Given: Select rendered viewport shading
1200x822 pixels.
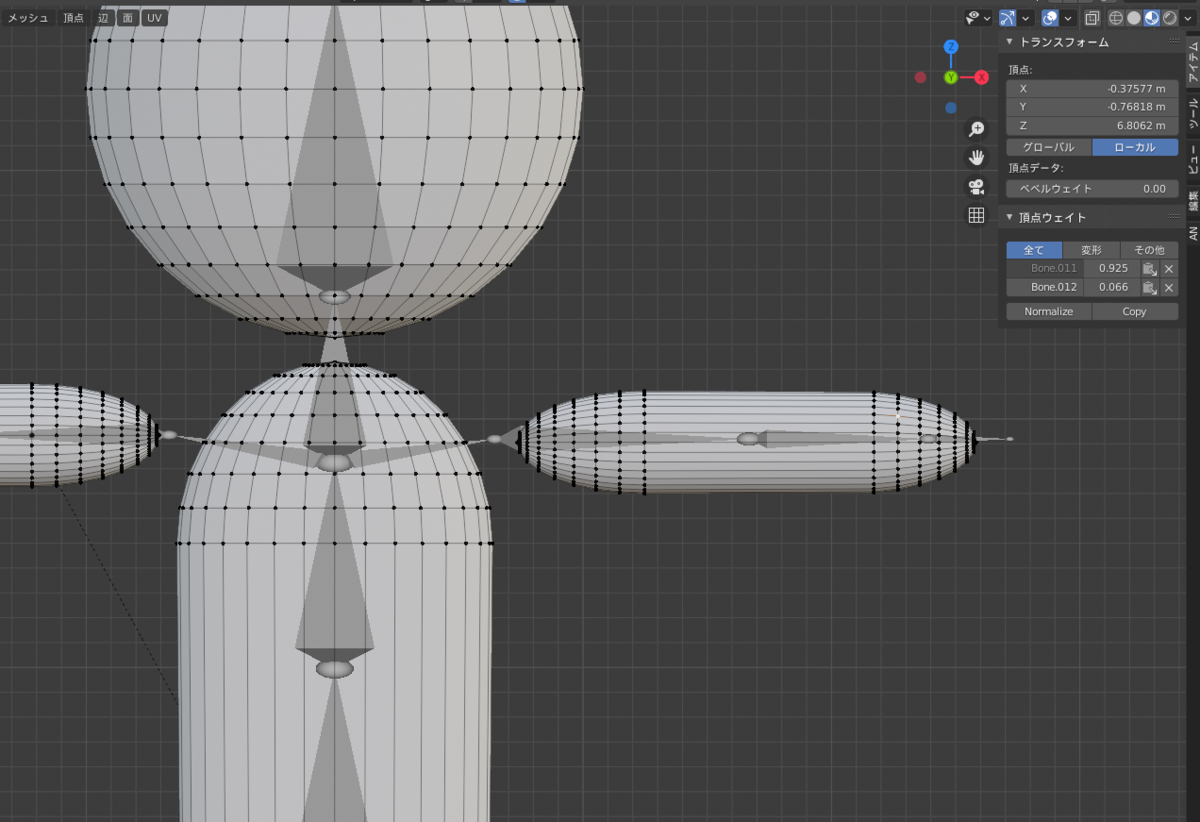Looking at the screenshot, I should point(1168,18).
